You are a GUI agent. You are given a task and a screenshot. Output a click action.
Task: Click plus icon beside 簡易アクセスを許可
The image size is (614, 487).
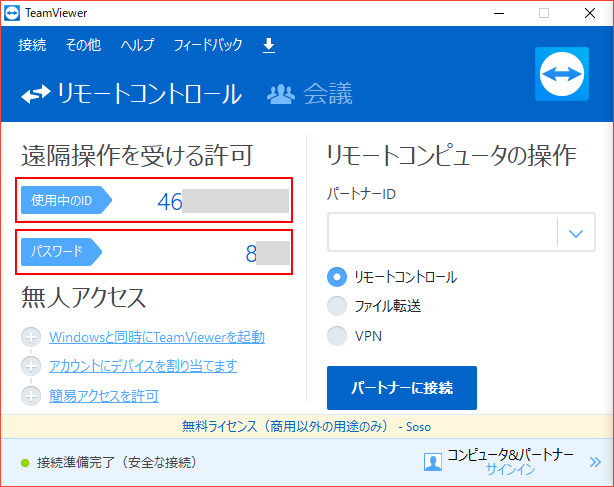click(31, 396)
